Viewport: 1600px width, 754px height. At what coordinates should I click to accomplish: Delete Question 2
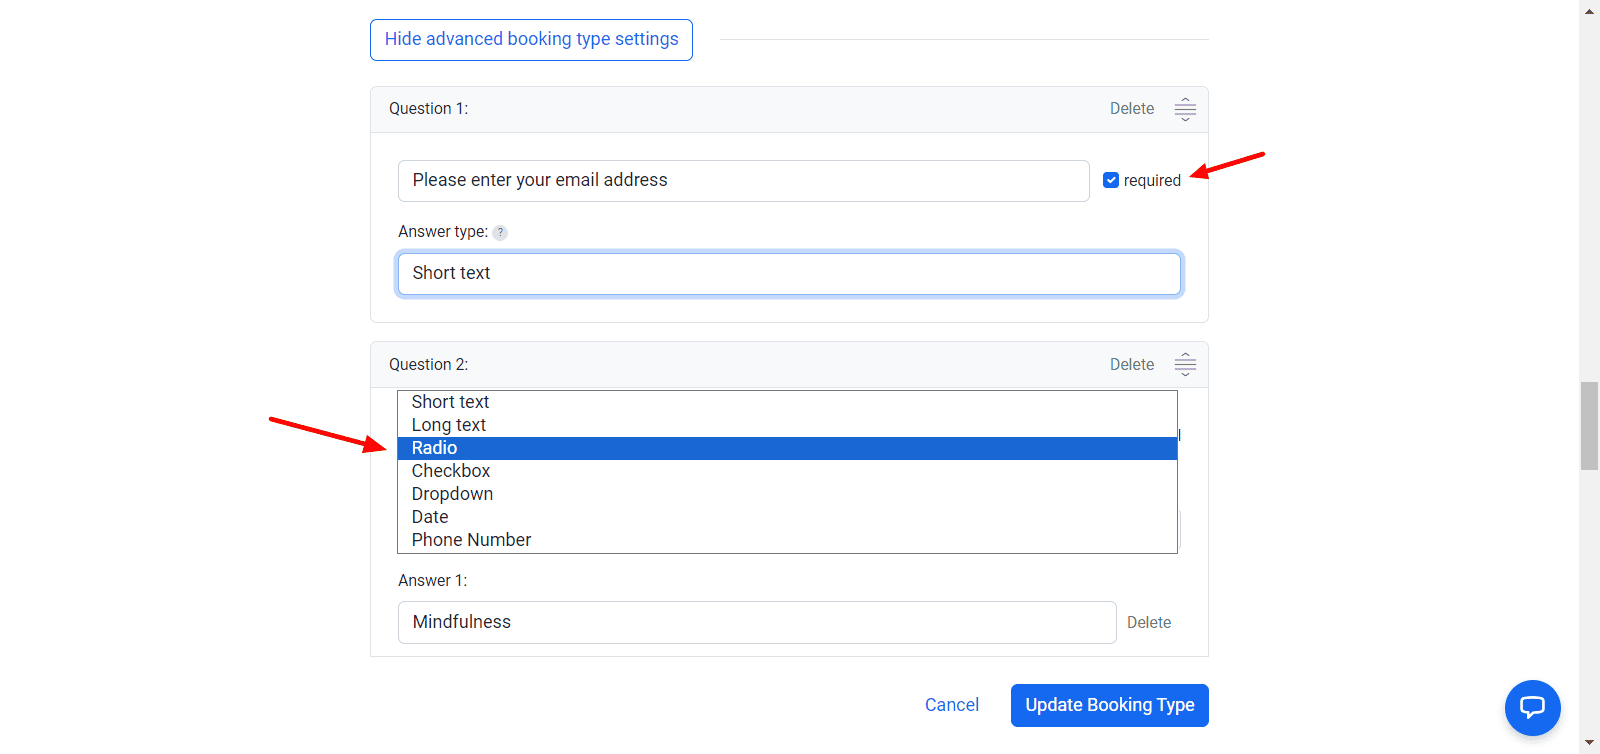pyautogui.click(x=1131, y=365)
